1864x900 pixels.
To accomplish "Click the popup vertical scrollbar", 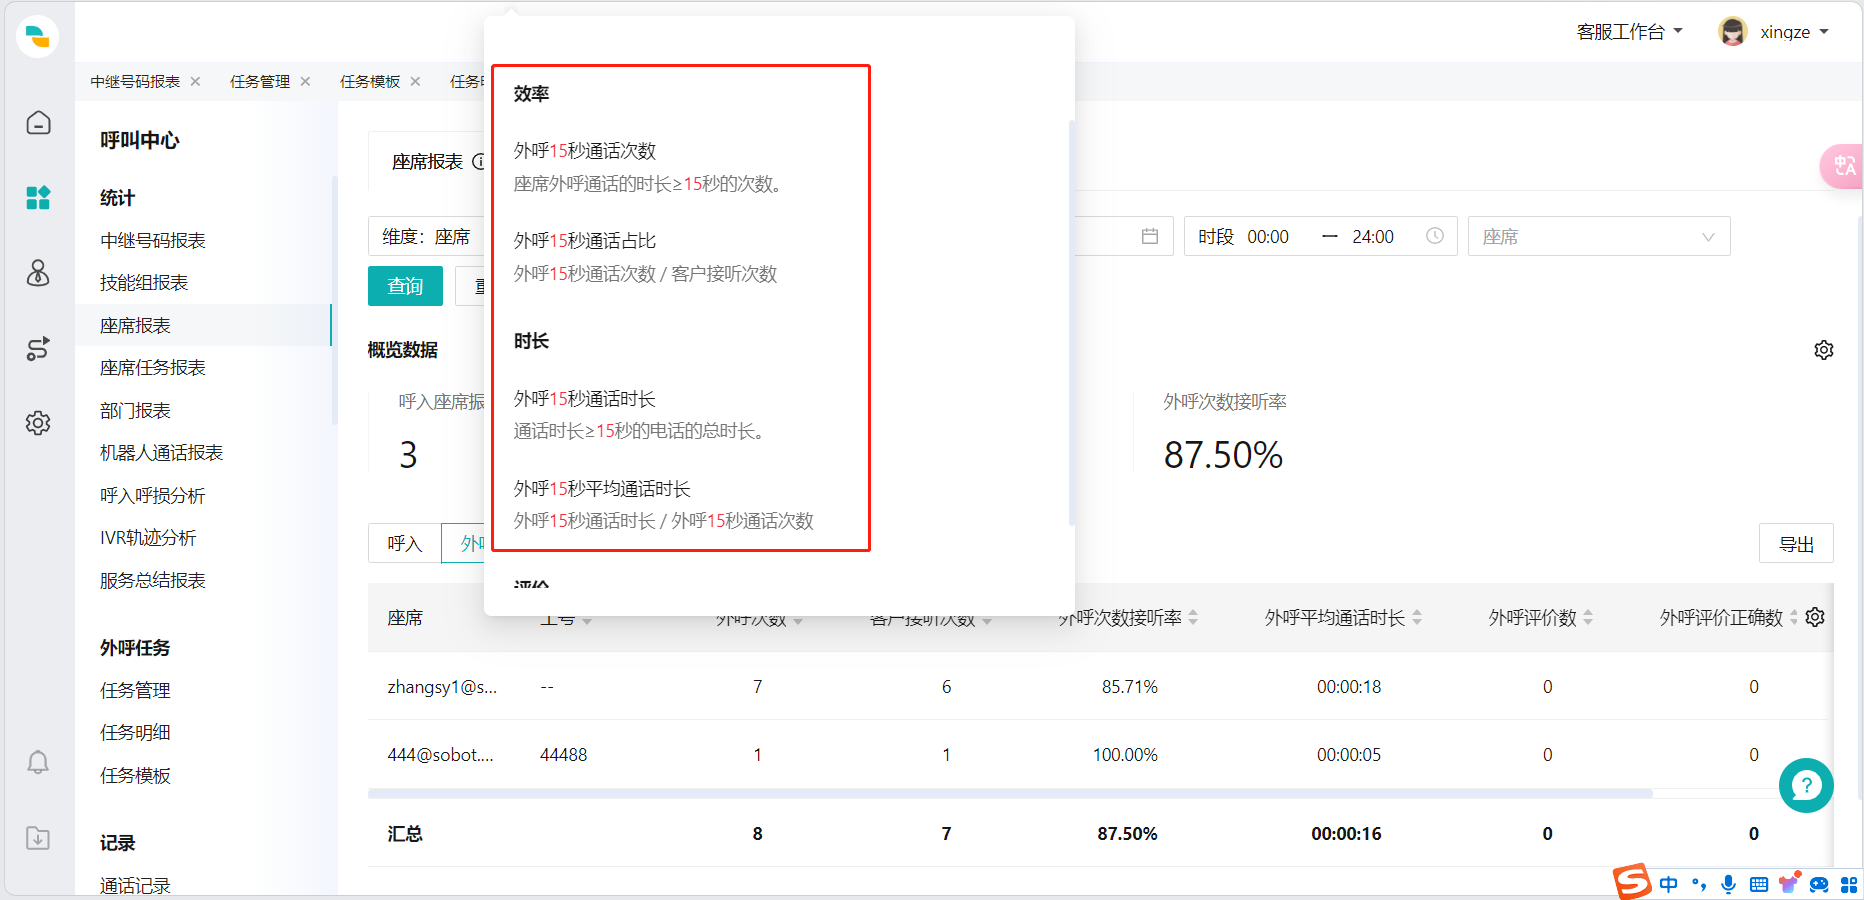I will click(1071, 322).
